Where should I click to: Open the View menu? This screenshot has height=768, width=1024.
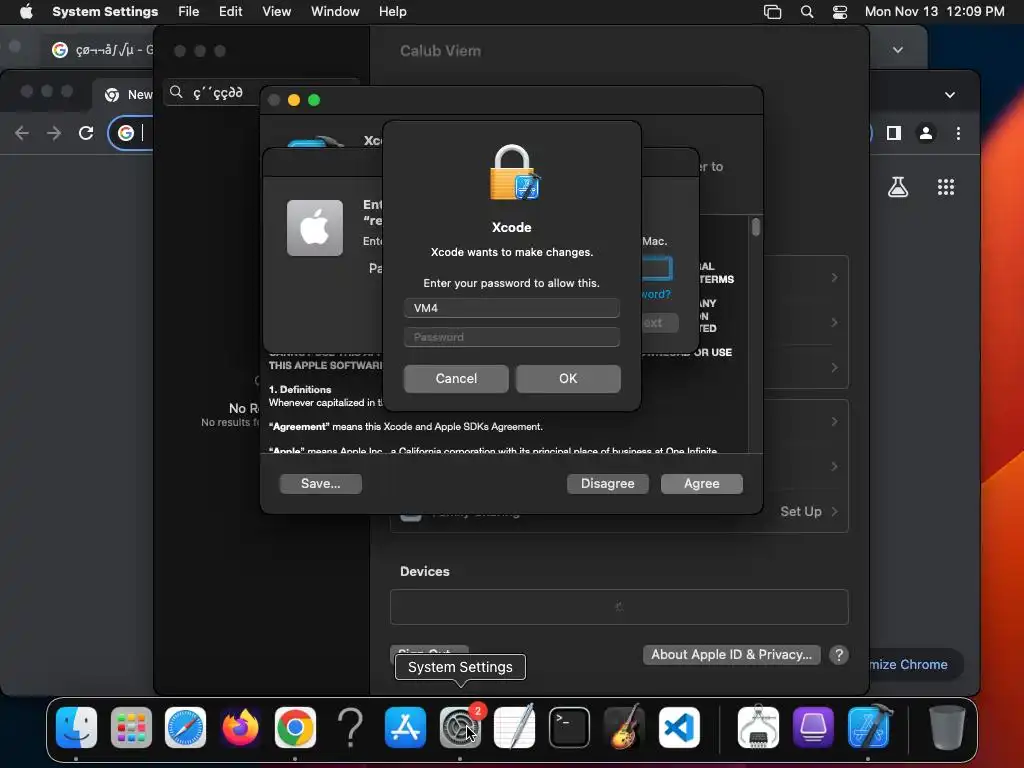coord(276,11)
